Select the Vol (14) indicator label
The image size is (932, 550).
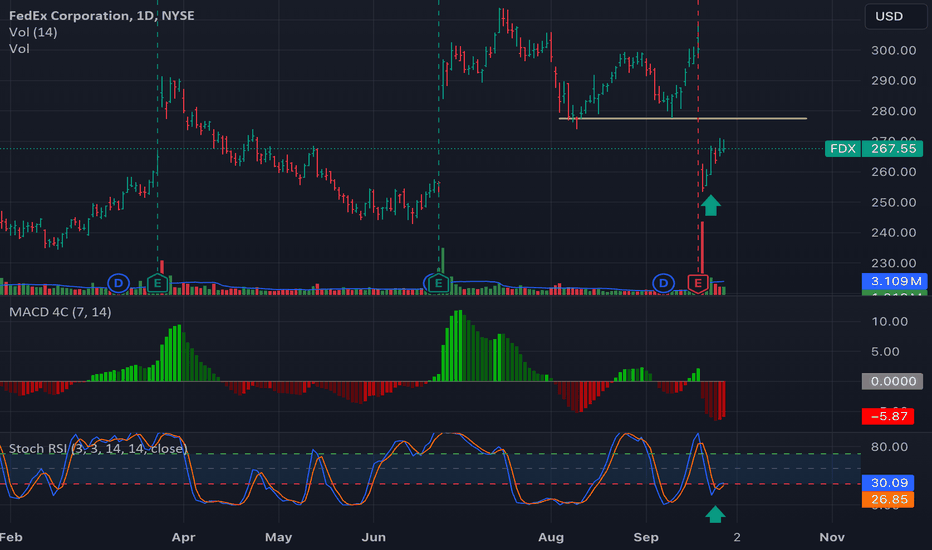coord(33,32)
